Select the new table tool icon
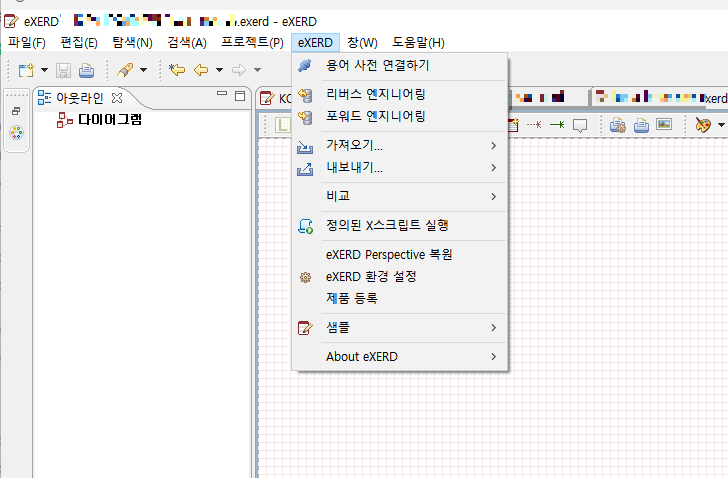 click(x=513, y=125)
